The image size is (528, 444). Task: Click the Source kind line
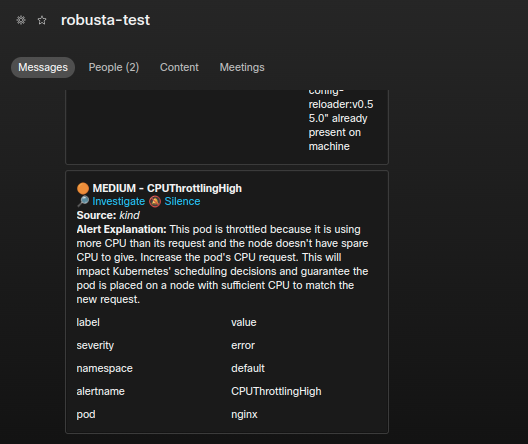pyautogui.click(x=108, y=215)
